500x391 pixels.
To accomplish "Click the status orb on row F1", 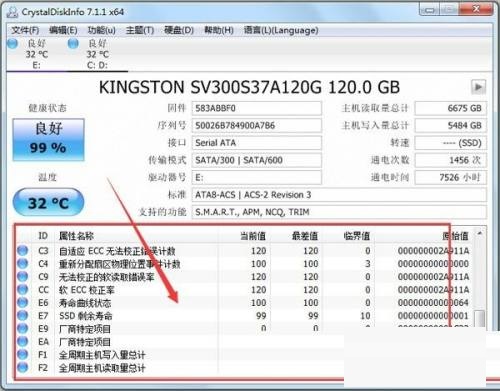I will point(22,354).
